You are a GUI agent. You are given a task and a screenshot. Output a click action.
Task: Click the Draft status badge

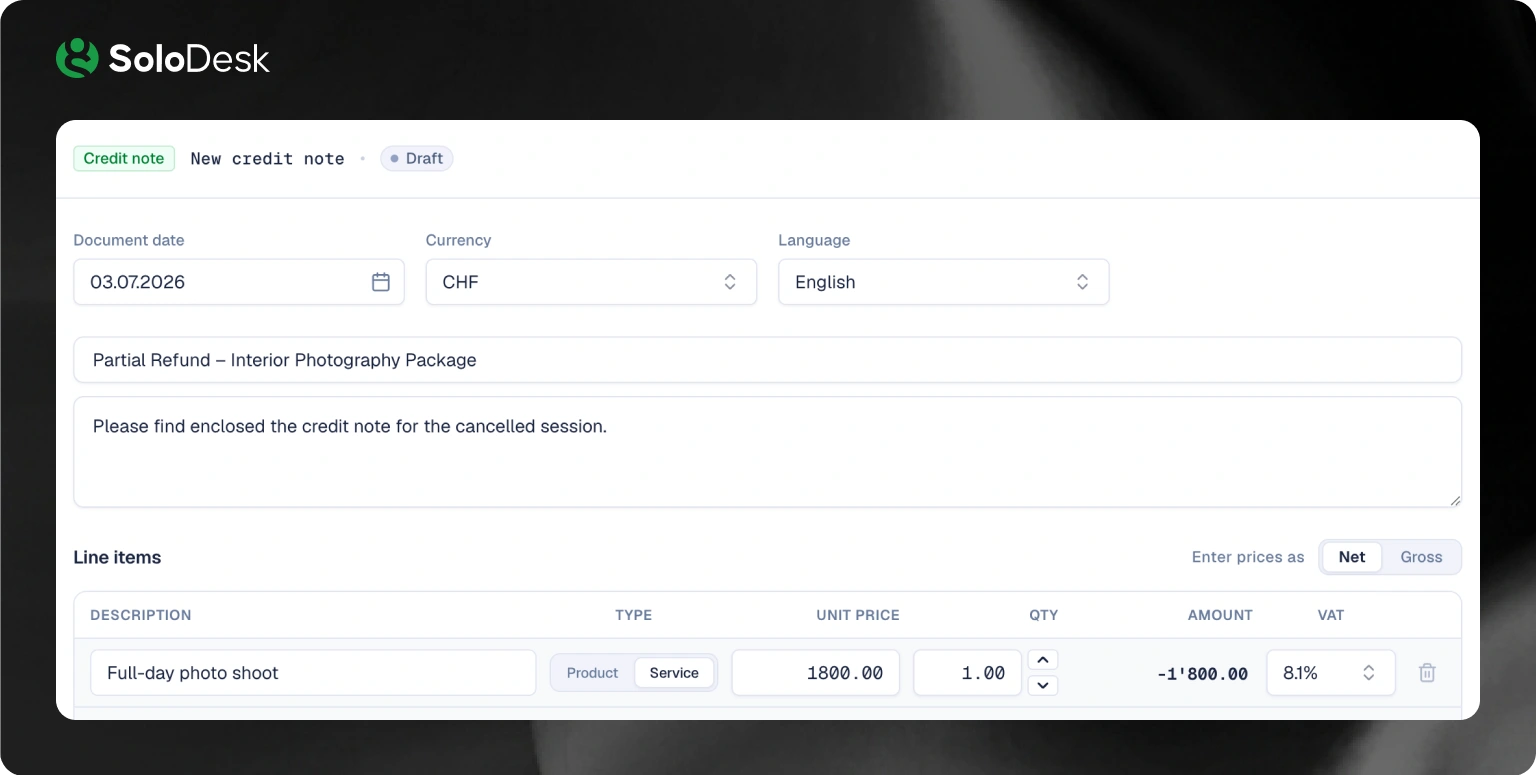pyautogui.click(x=417, y=158)
